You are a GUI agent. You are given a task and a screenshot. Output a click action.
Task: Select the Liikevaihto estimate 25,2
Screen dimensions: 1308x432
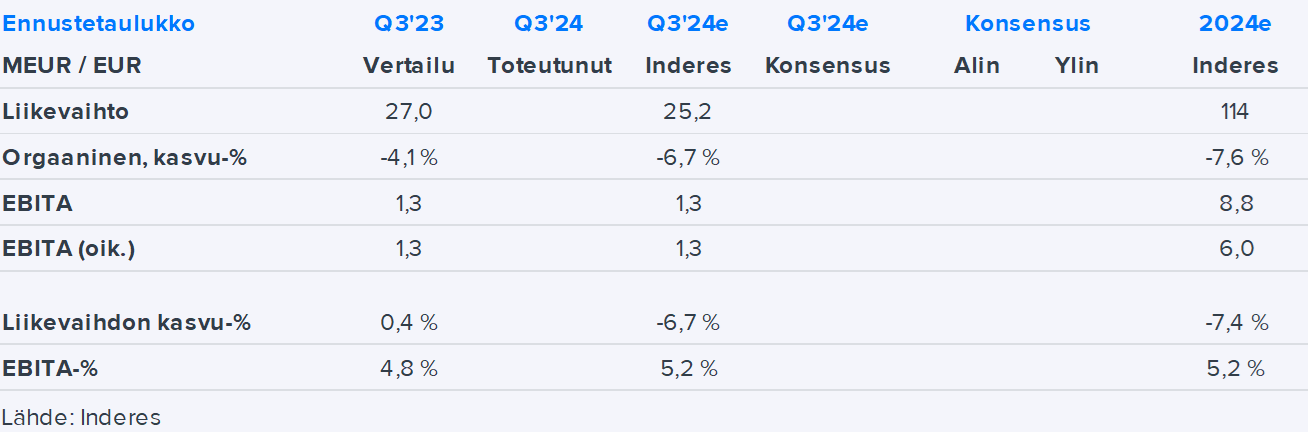coord(688,112)
